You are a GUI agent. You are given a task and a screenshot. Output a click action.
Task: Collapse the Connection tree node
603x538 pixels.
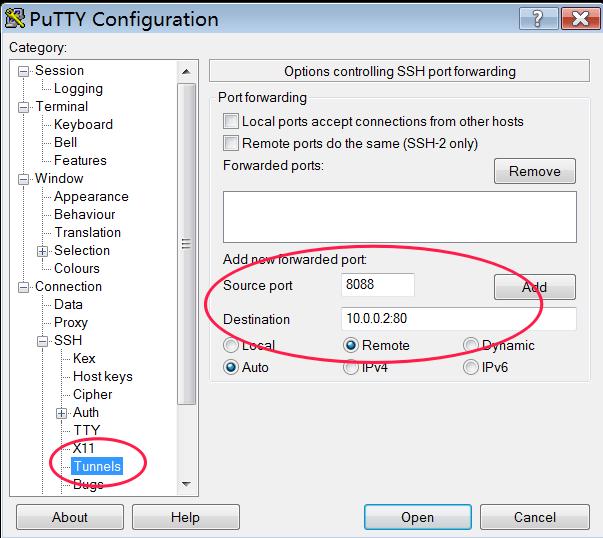coord(23,287)
